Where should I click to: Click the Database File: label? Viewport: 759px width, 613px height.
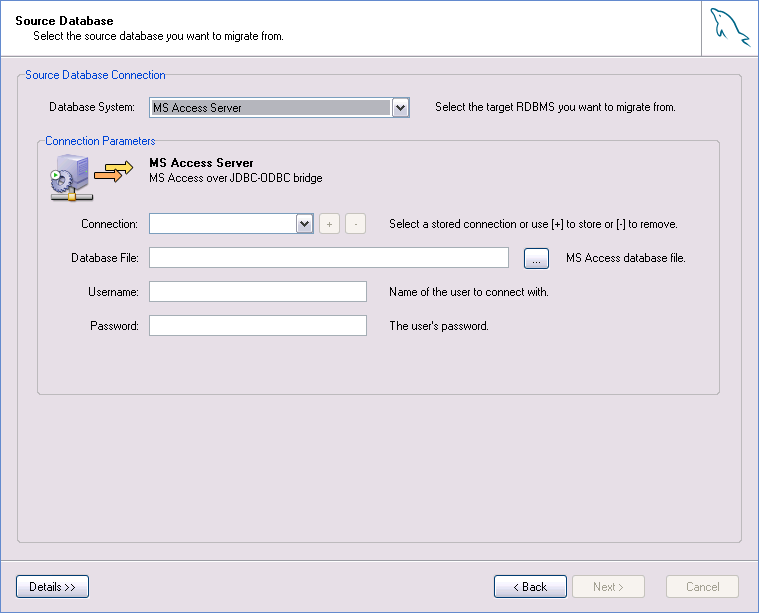pos(105,258)
